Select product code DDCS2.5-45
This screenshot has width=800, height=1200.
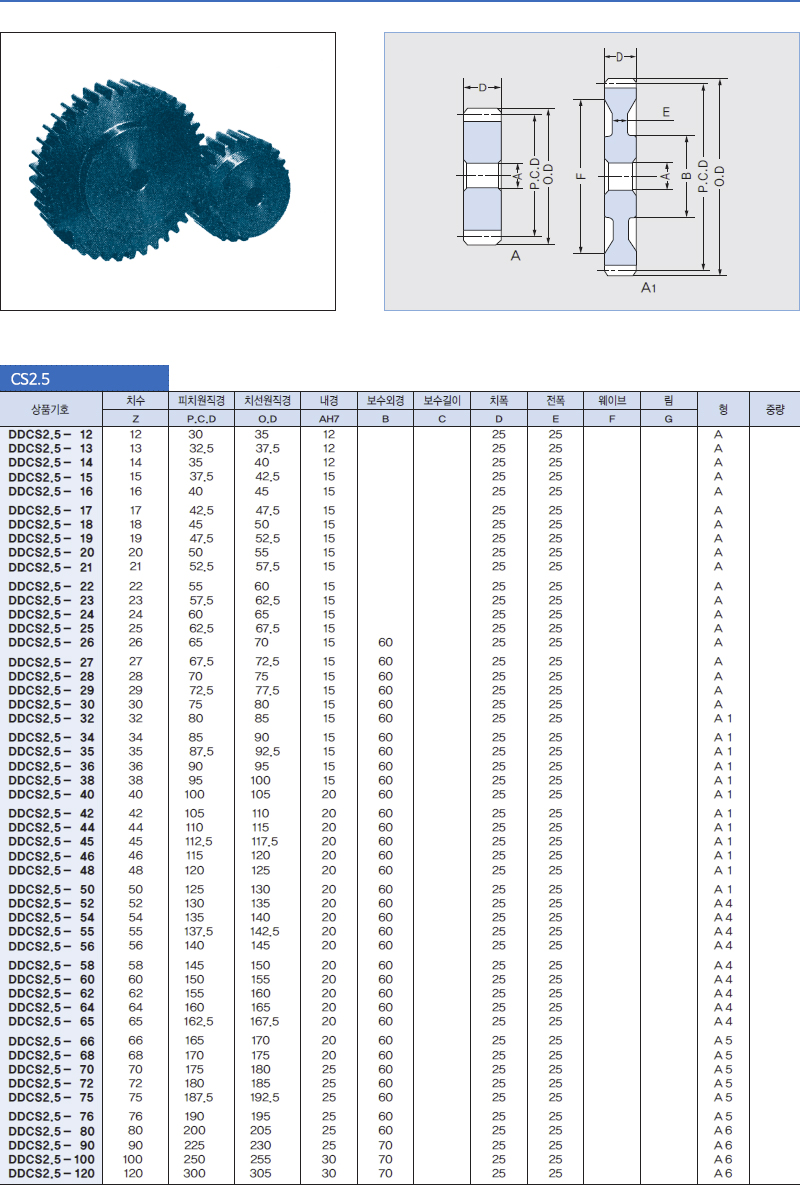[50, 841]
